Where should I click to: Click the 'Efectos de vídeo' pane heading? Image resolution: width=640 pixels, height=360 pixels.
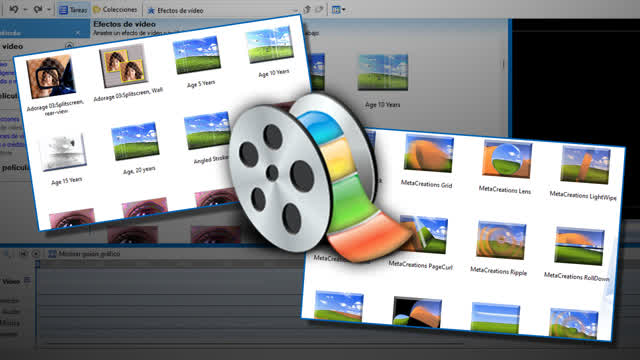[124, 24]
